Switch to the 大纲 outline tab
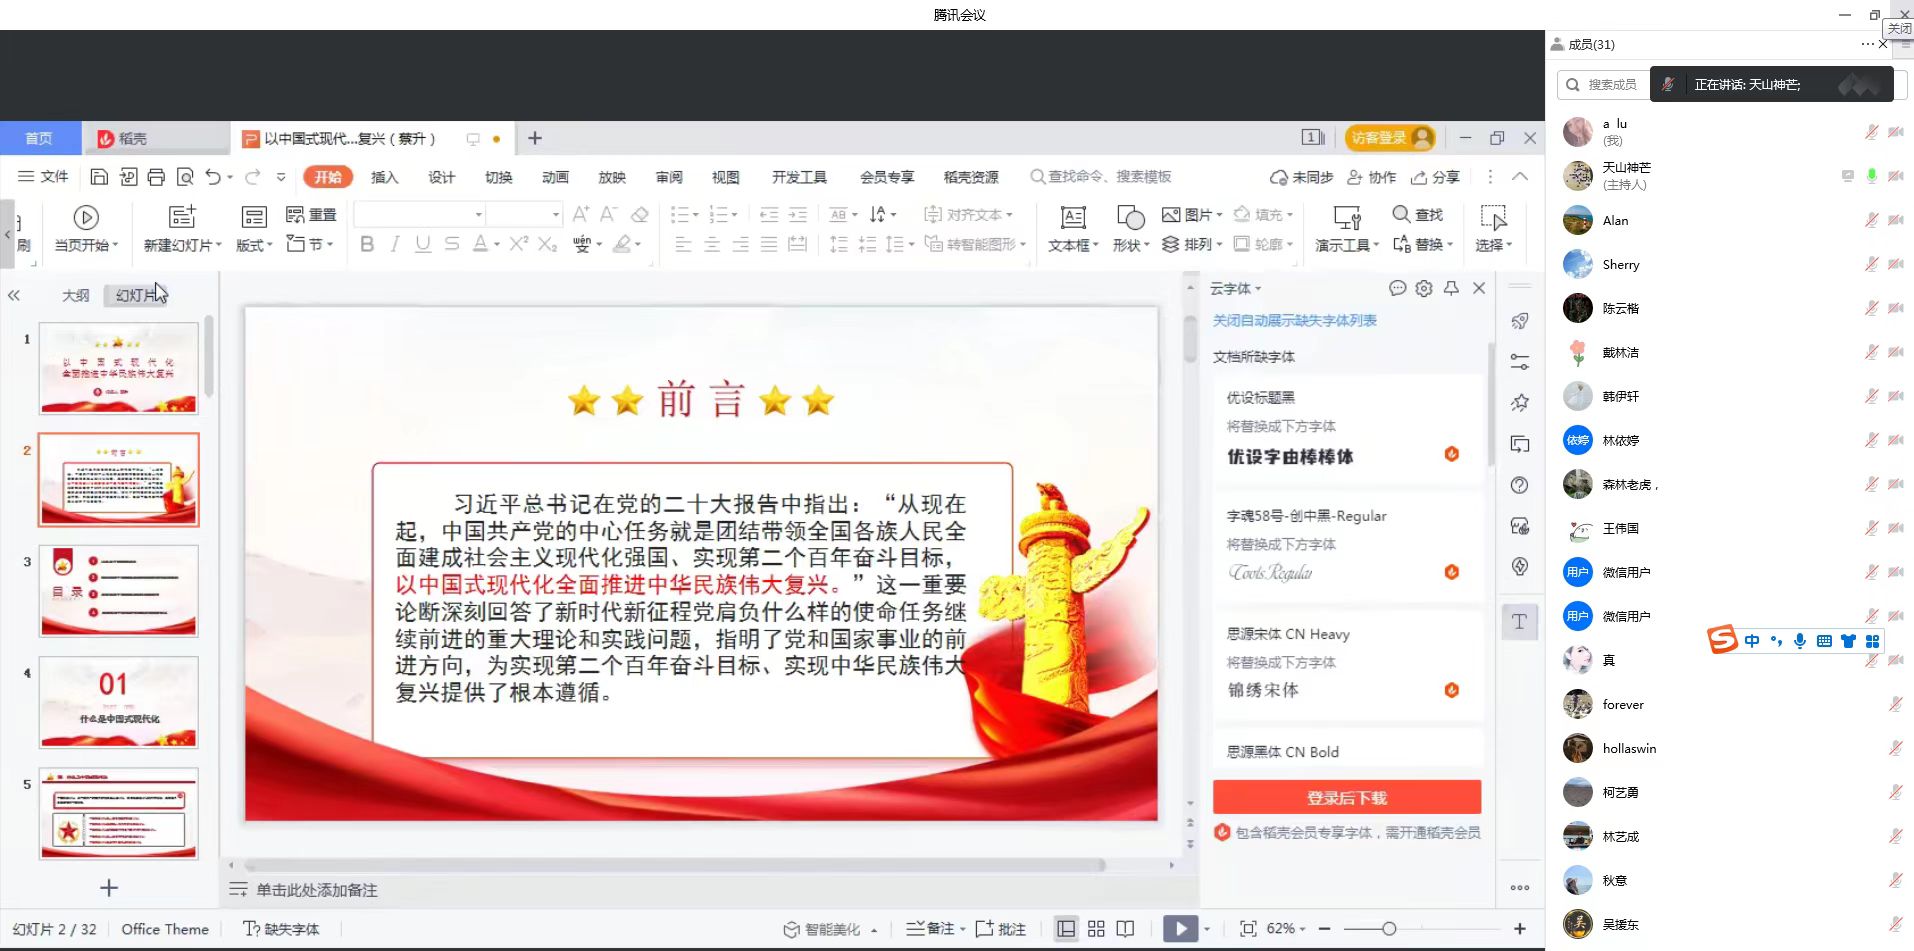 [76, 295]
